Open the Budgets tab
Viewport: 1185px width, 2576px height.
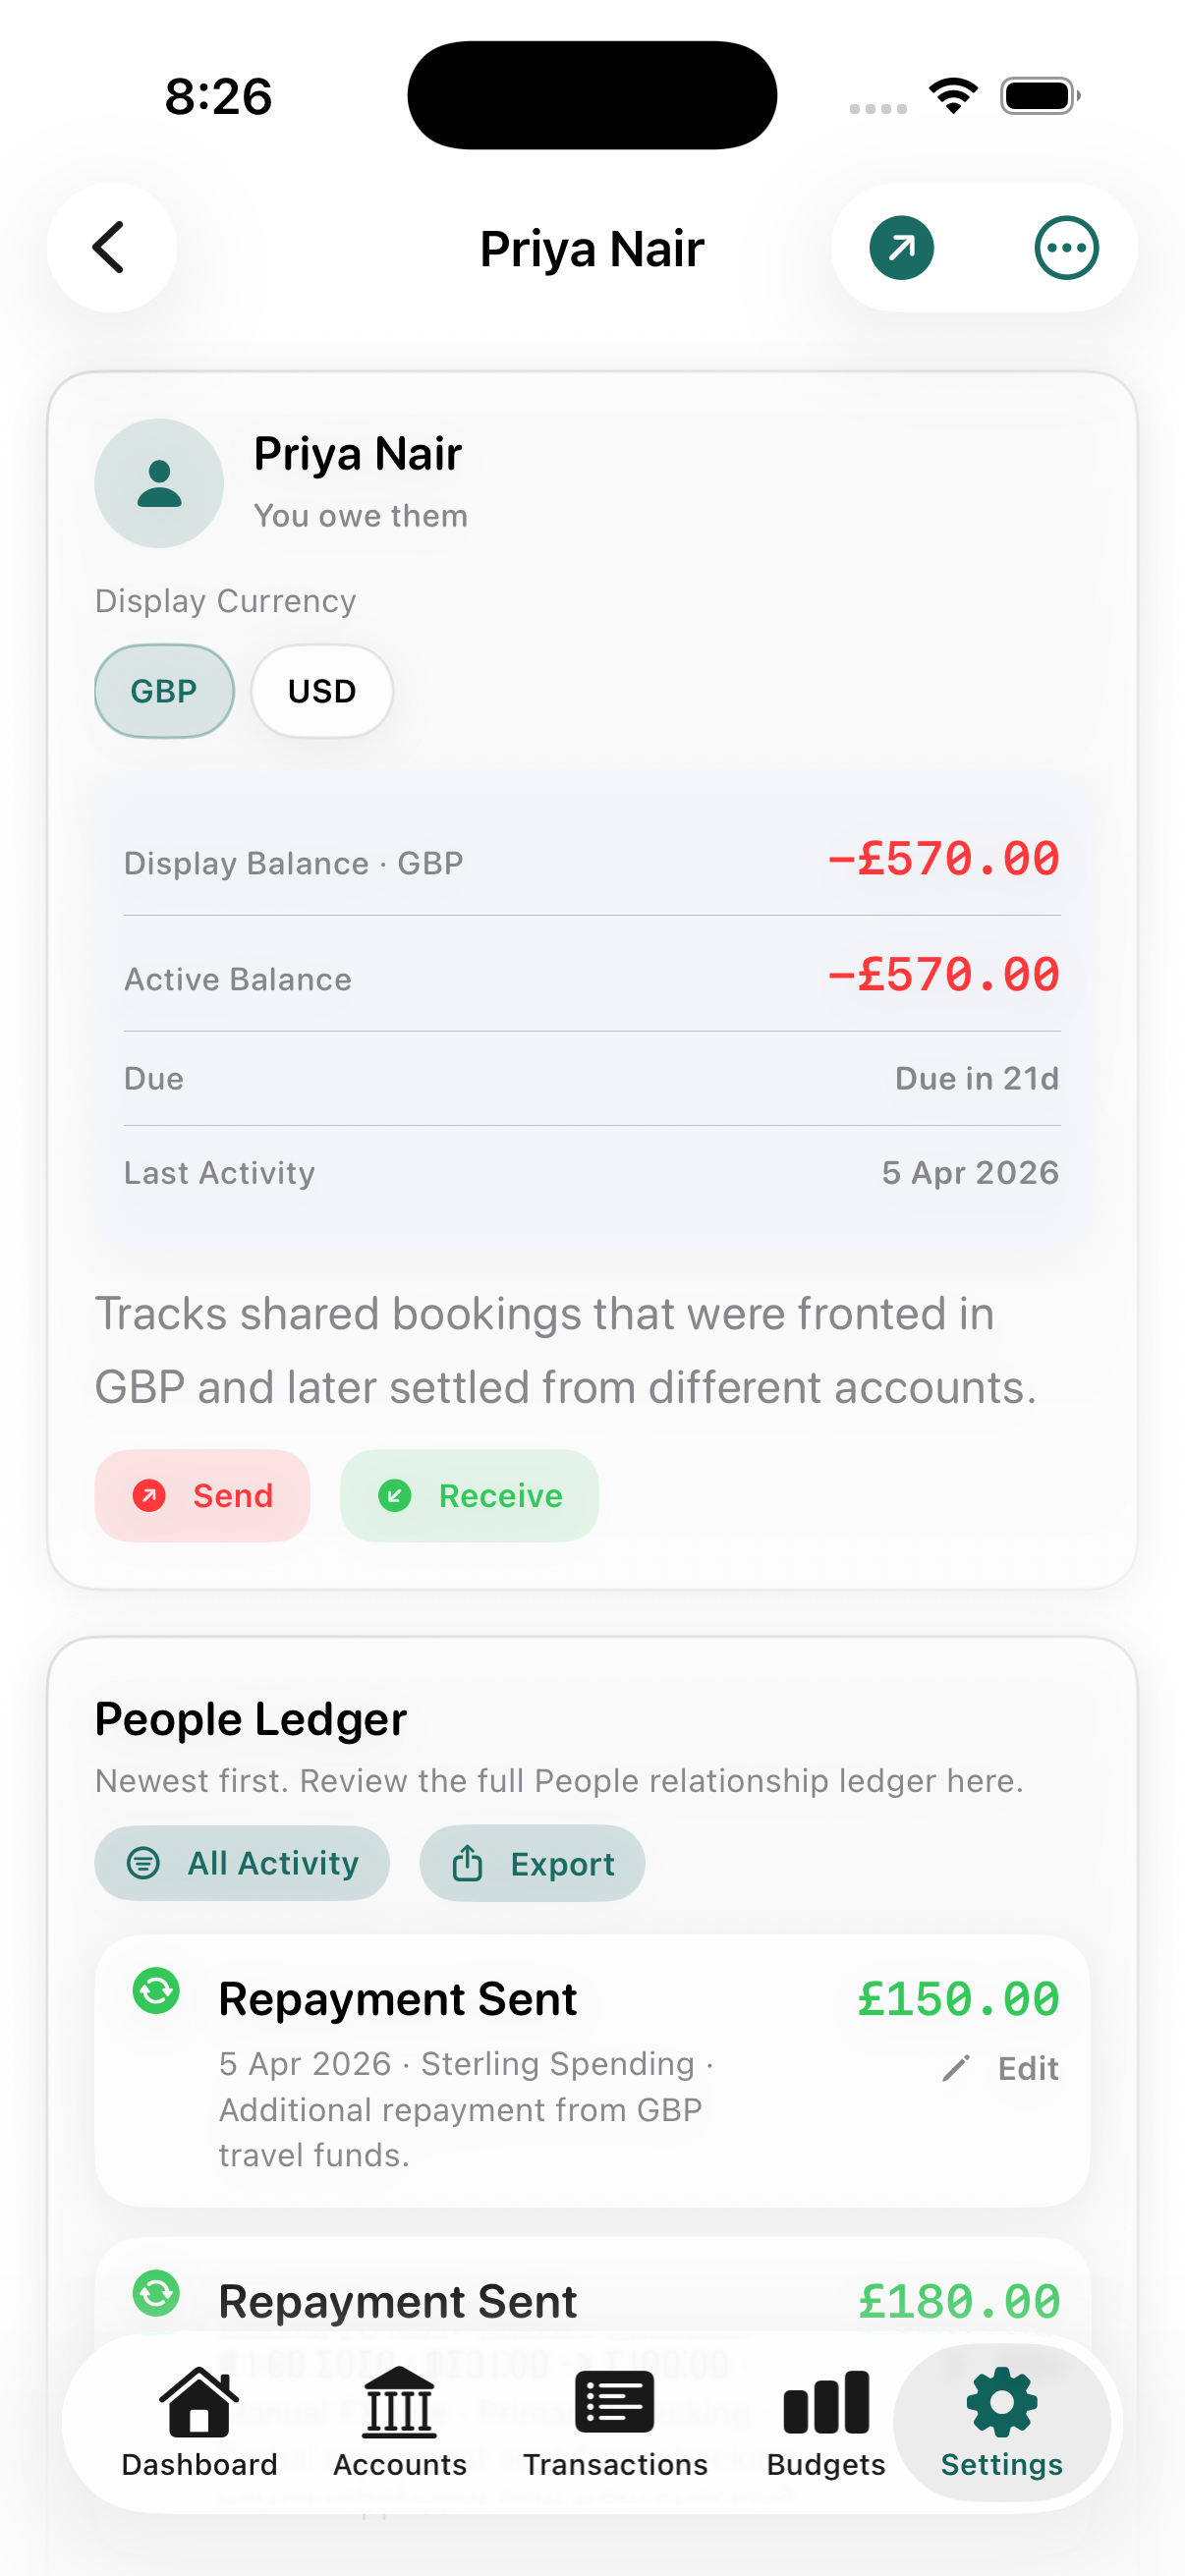(826, 2423)
